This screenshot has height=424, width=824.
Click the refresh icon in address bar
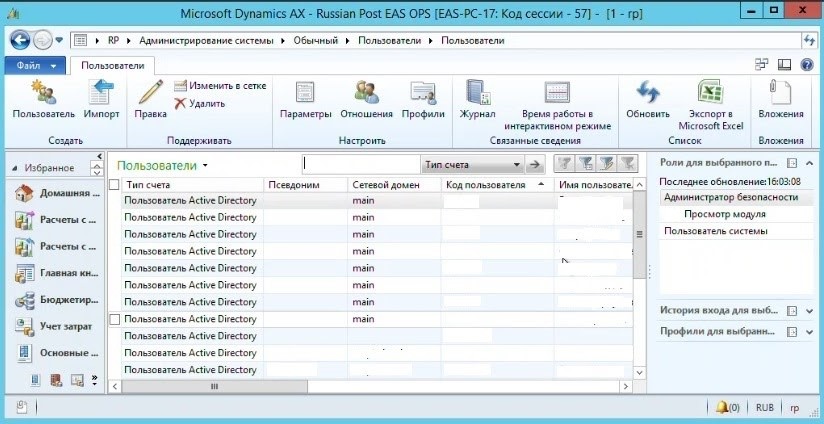point(809,40)
